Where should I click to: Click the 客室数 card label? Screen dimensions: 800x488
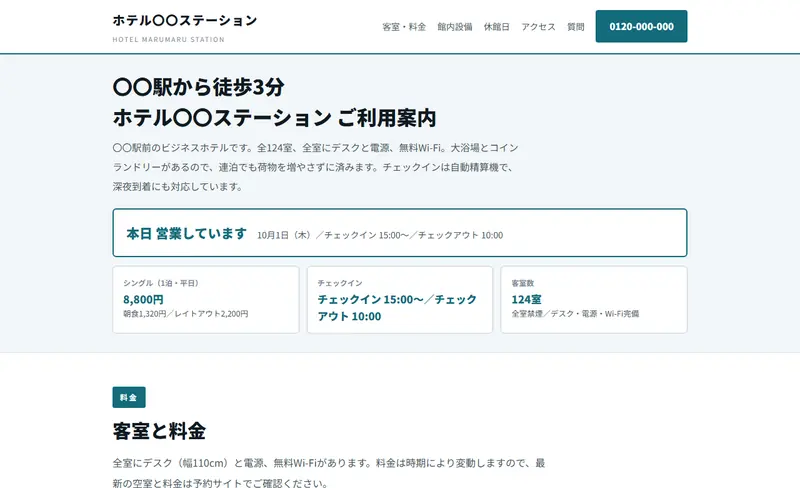coord(522,283)
